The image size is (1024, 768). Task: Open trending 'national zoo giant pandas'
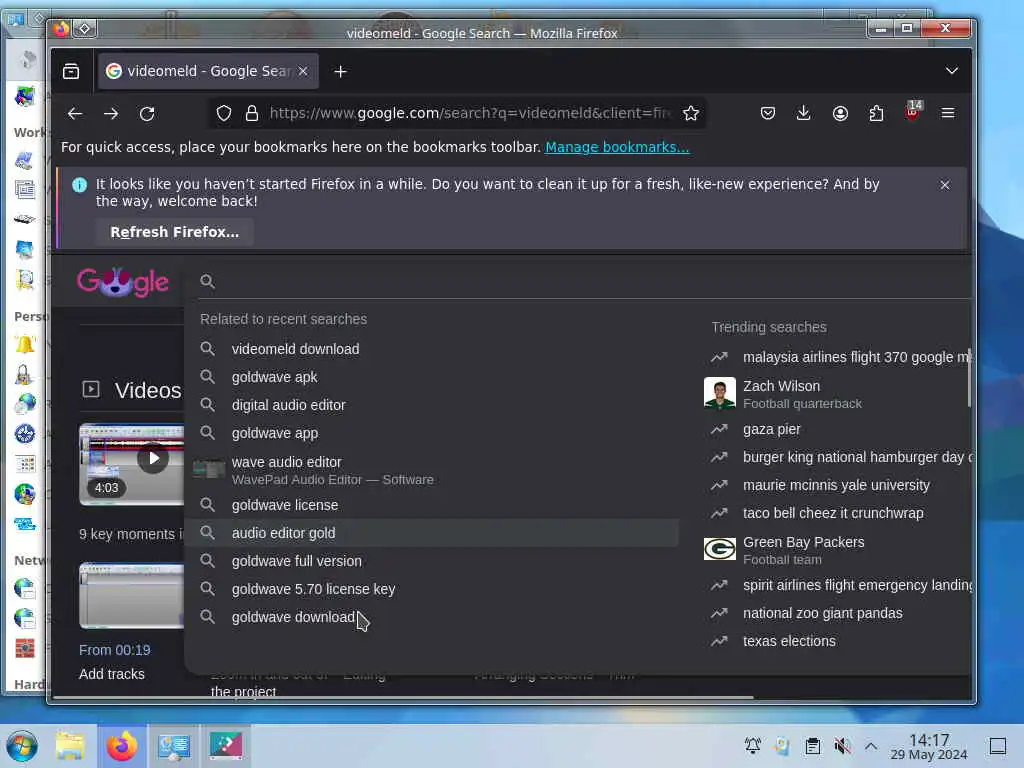point(839,613)
